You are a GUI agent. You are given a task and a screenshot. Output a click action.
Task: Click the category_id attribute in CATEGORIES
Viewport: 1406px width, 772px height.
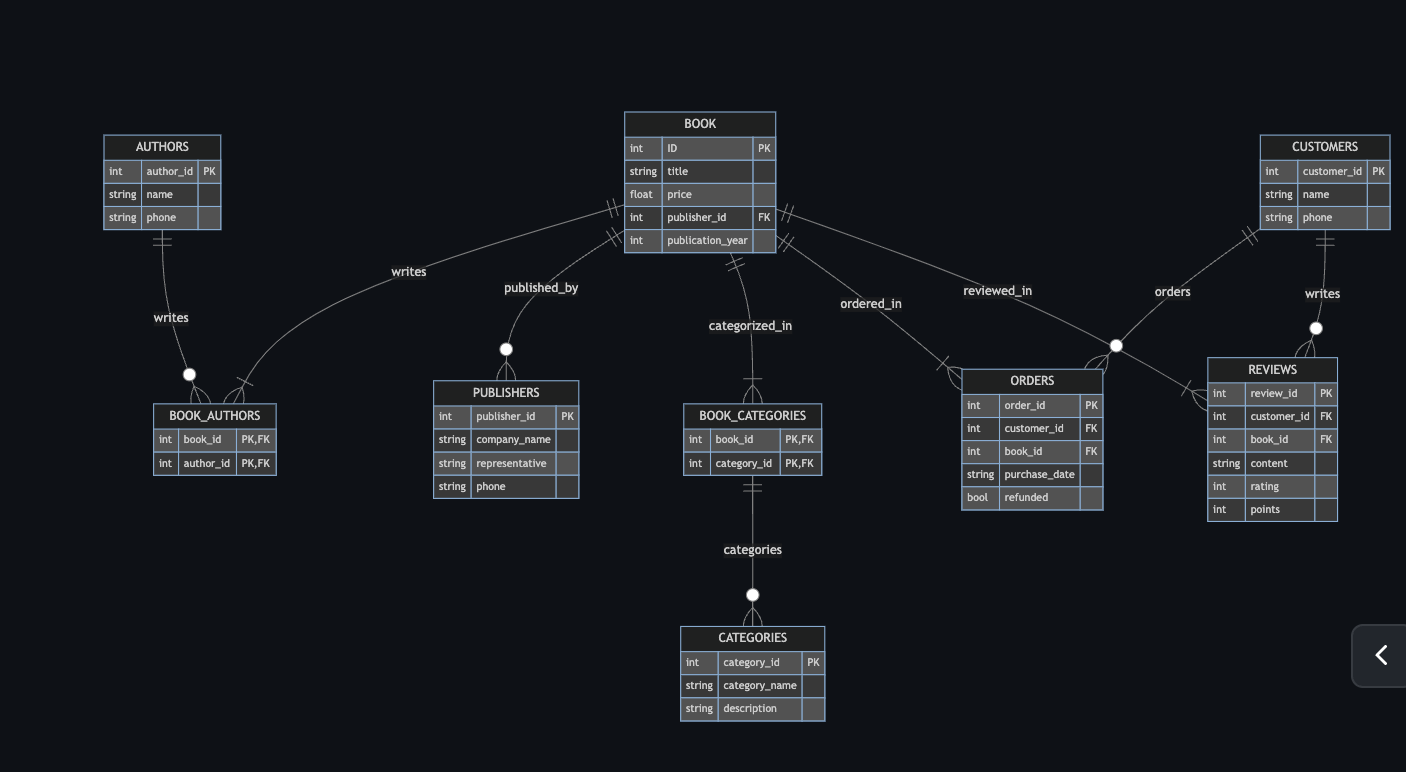(760, 663)
